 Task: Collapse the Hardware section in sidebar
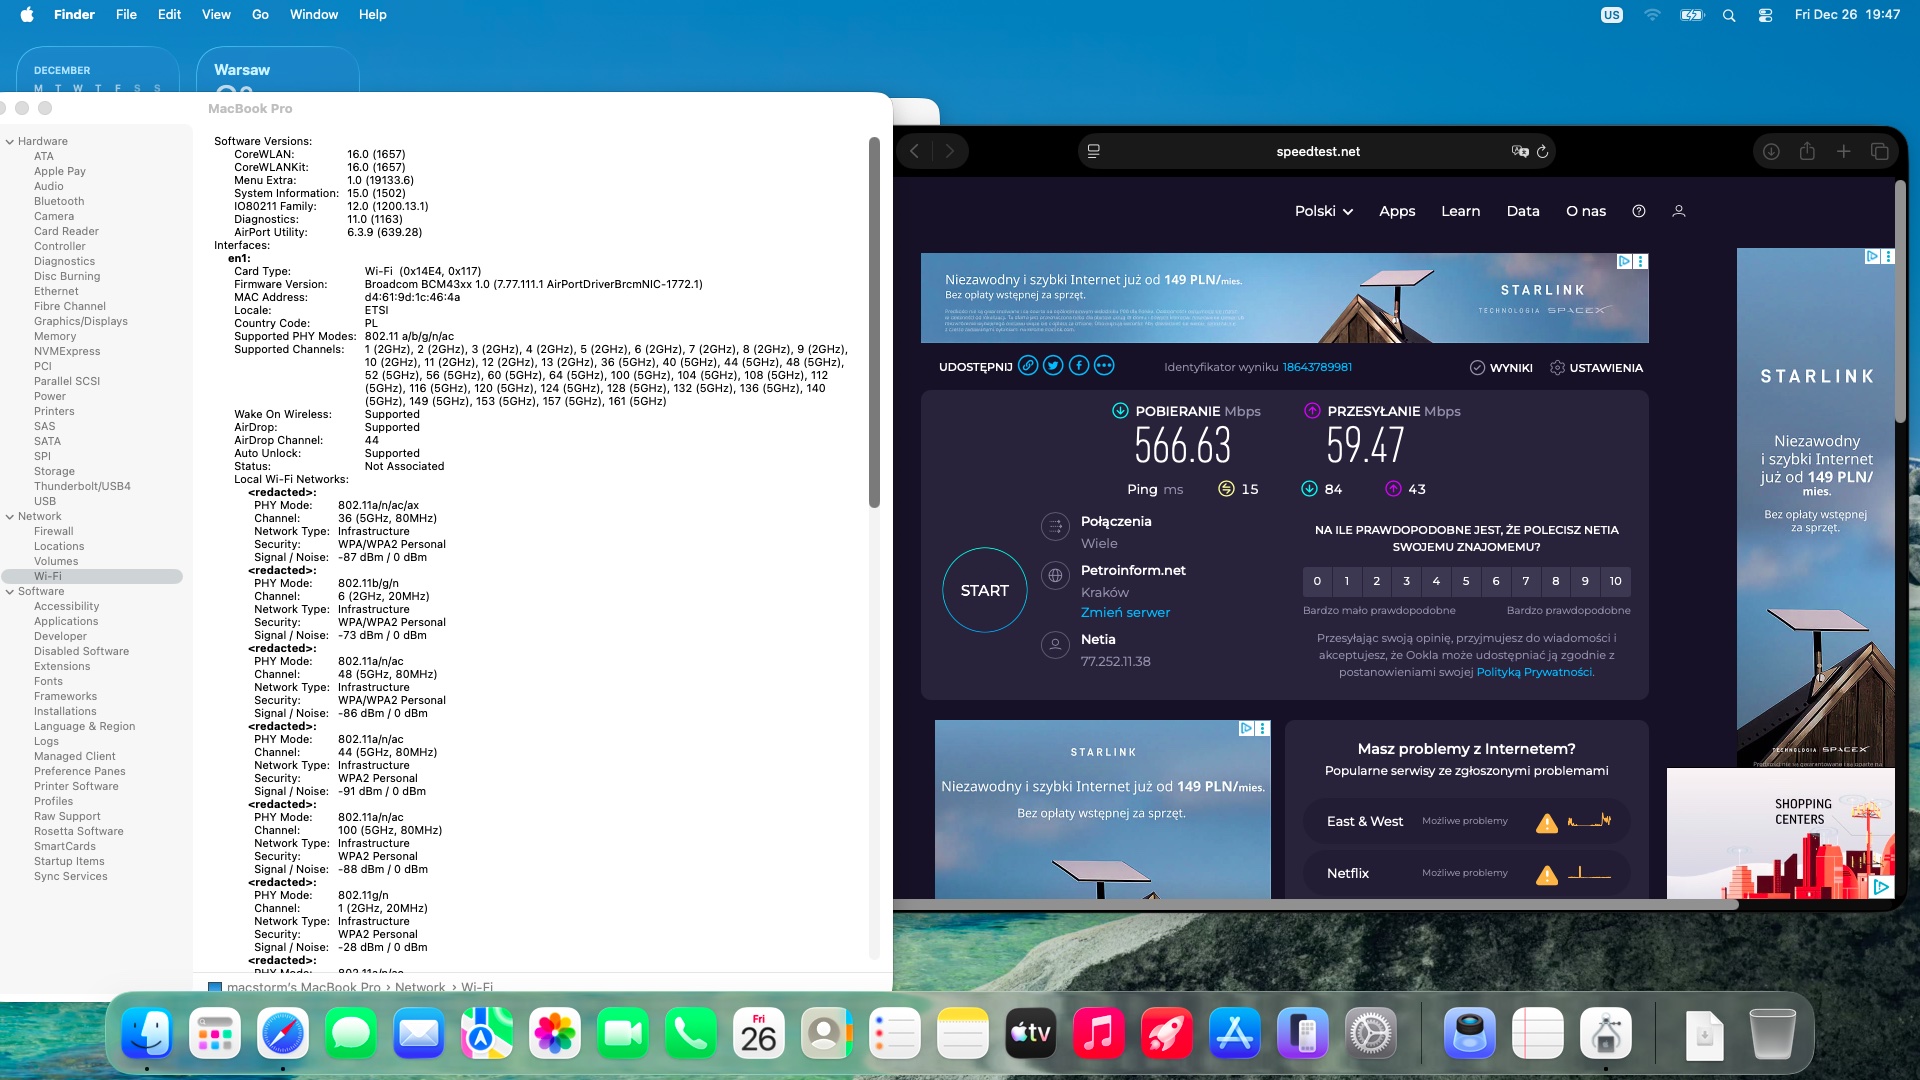coord(10,142)
